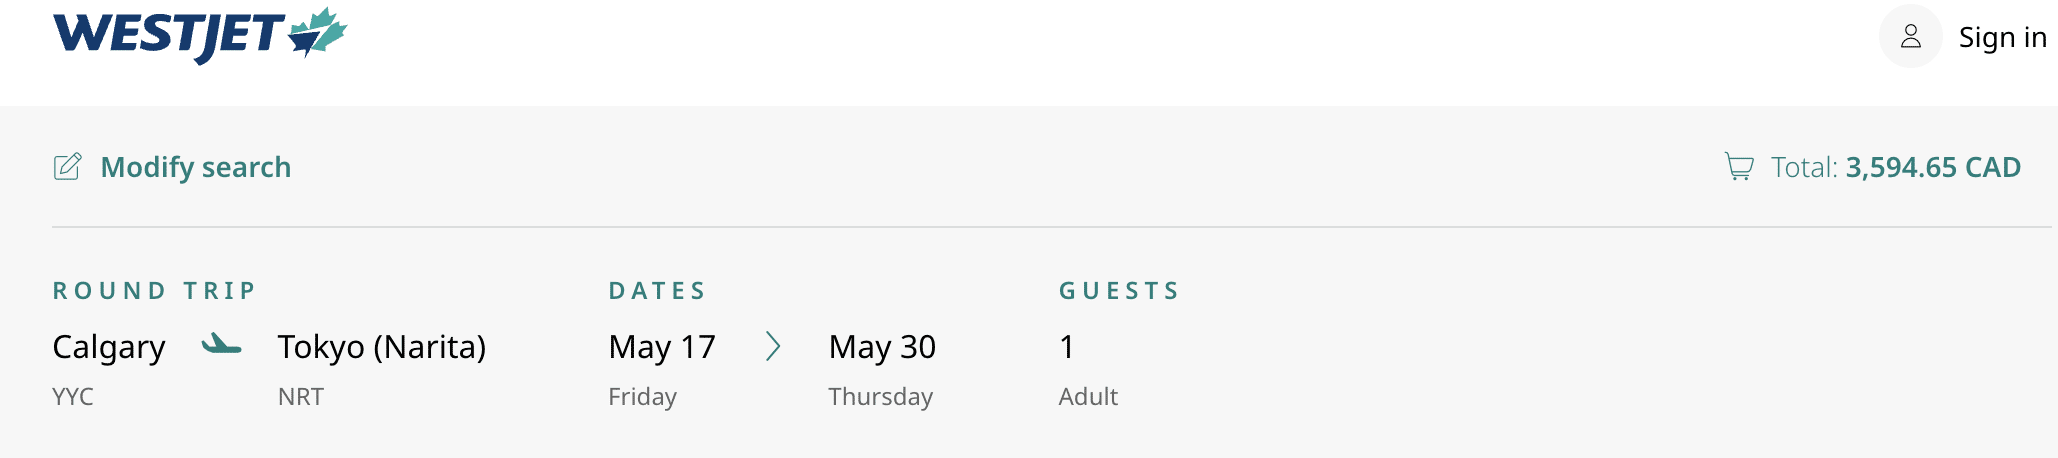Click the airplane icon between cities
This screenshot has height=458, width=2058.
tap(221, 346)
